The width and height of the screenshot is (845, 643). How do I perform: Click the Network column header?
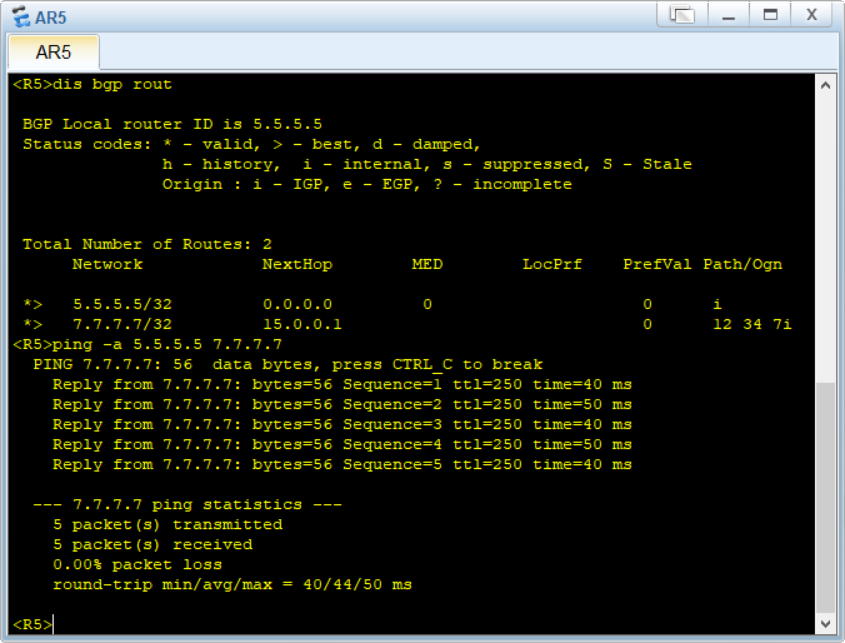[x=107, y=264]
